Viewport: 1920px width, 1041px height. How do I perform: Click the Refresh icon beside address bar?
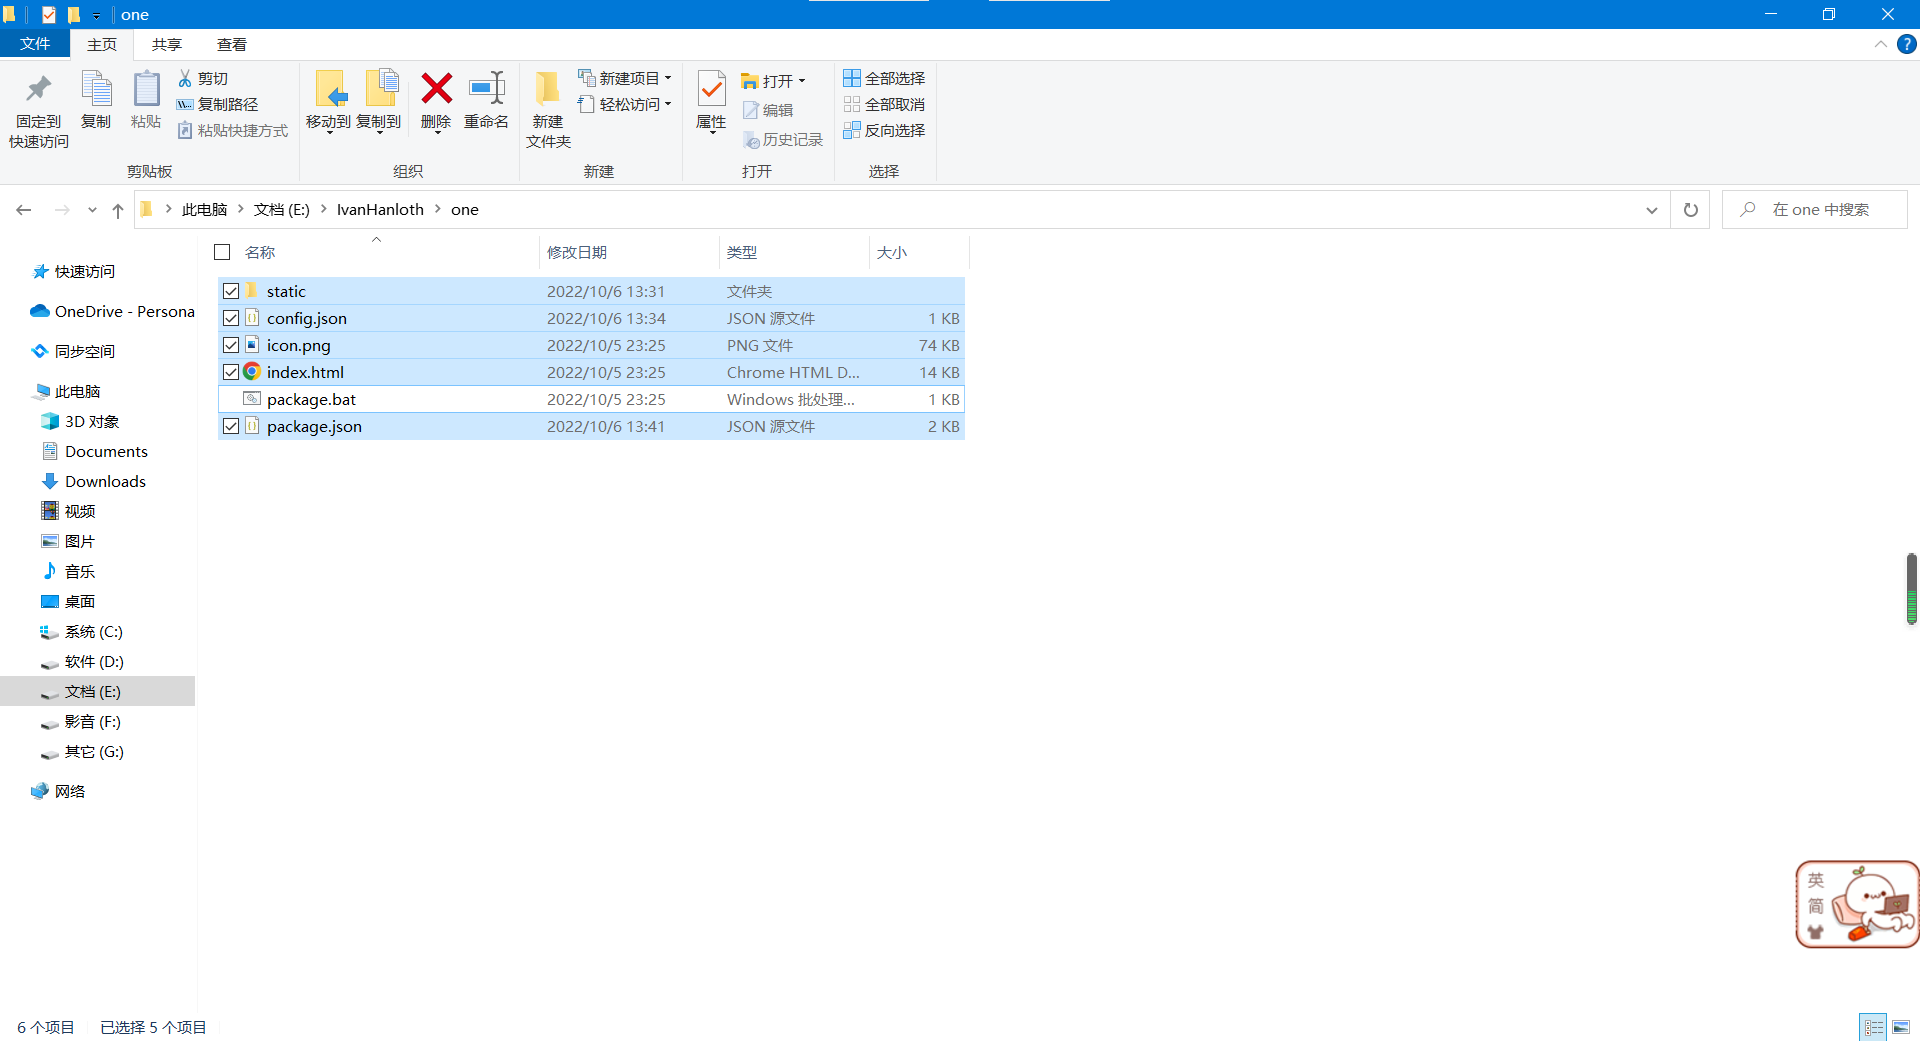point(1690,210)
